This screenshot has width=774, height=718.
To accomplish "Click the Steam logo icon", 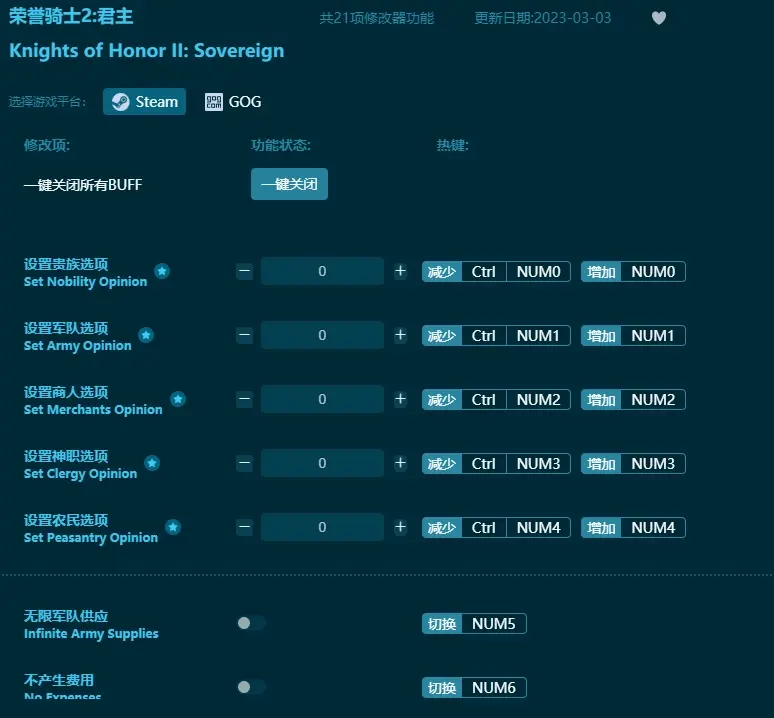I will pyautogui.click(x=120, y=102).
